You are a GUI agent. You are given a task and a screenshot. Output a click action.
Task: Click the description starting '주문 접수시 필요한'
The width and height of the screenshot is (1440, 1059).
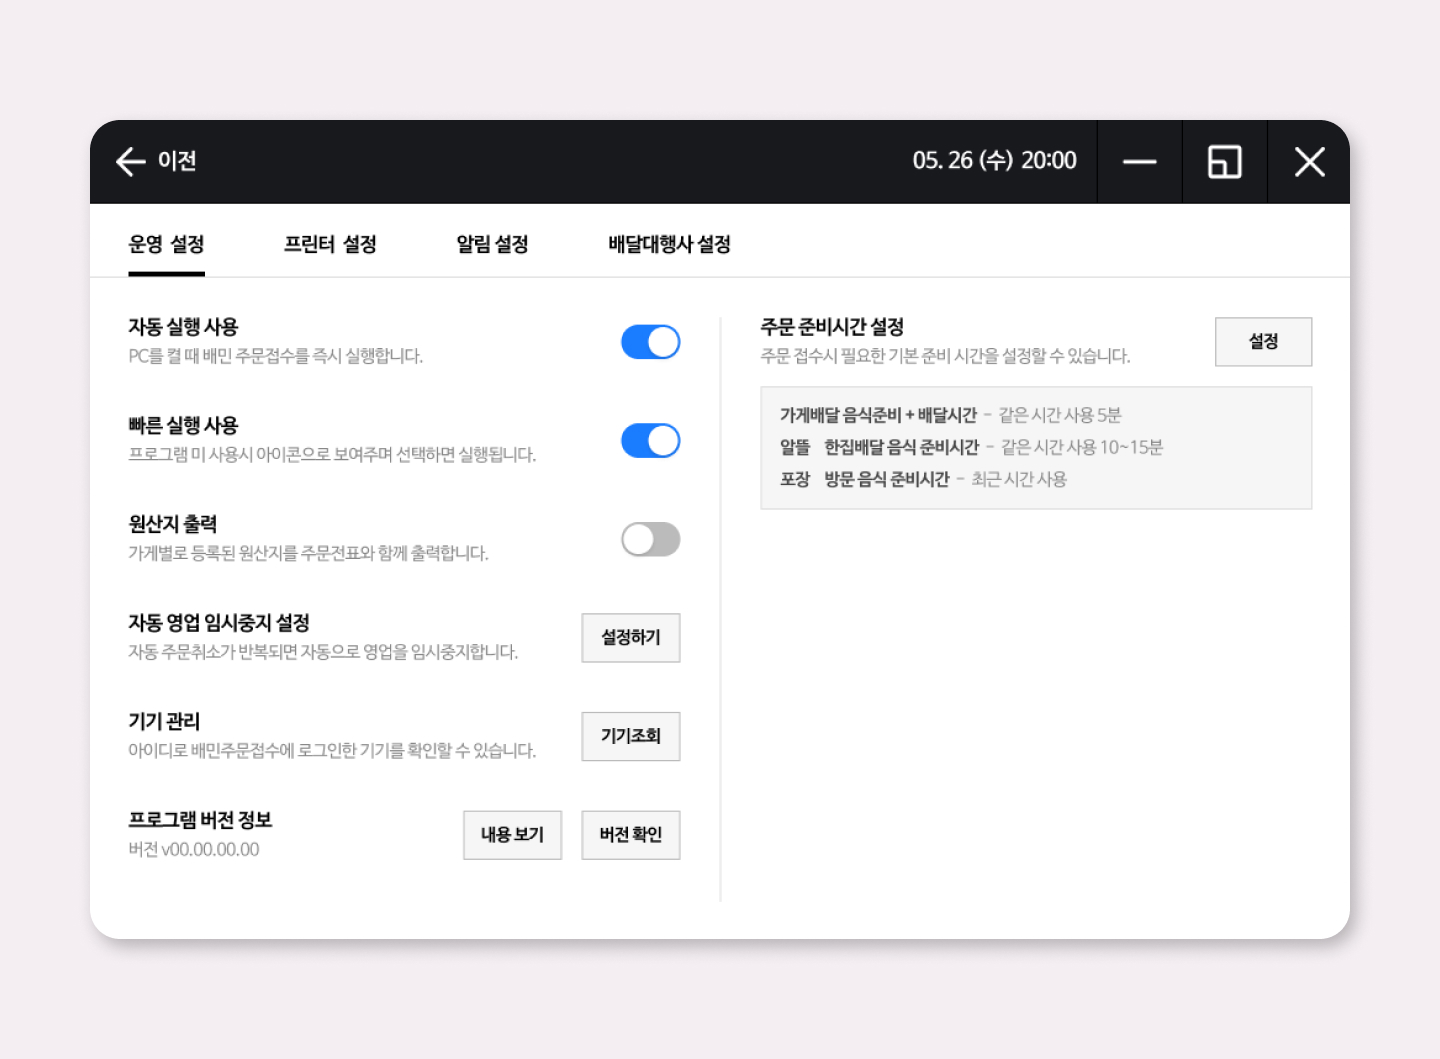[945, 356]
